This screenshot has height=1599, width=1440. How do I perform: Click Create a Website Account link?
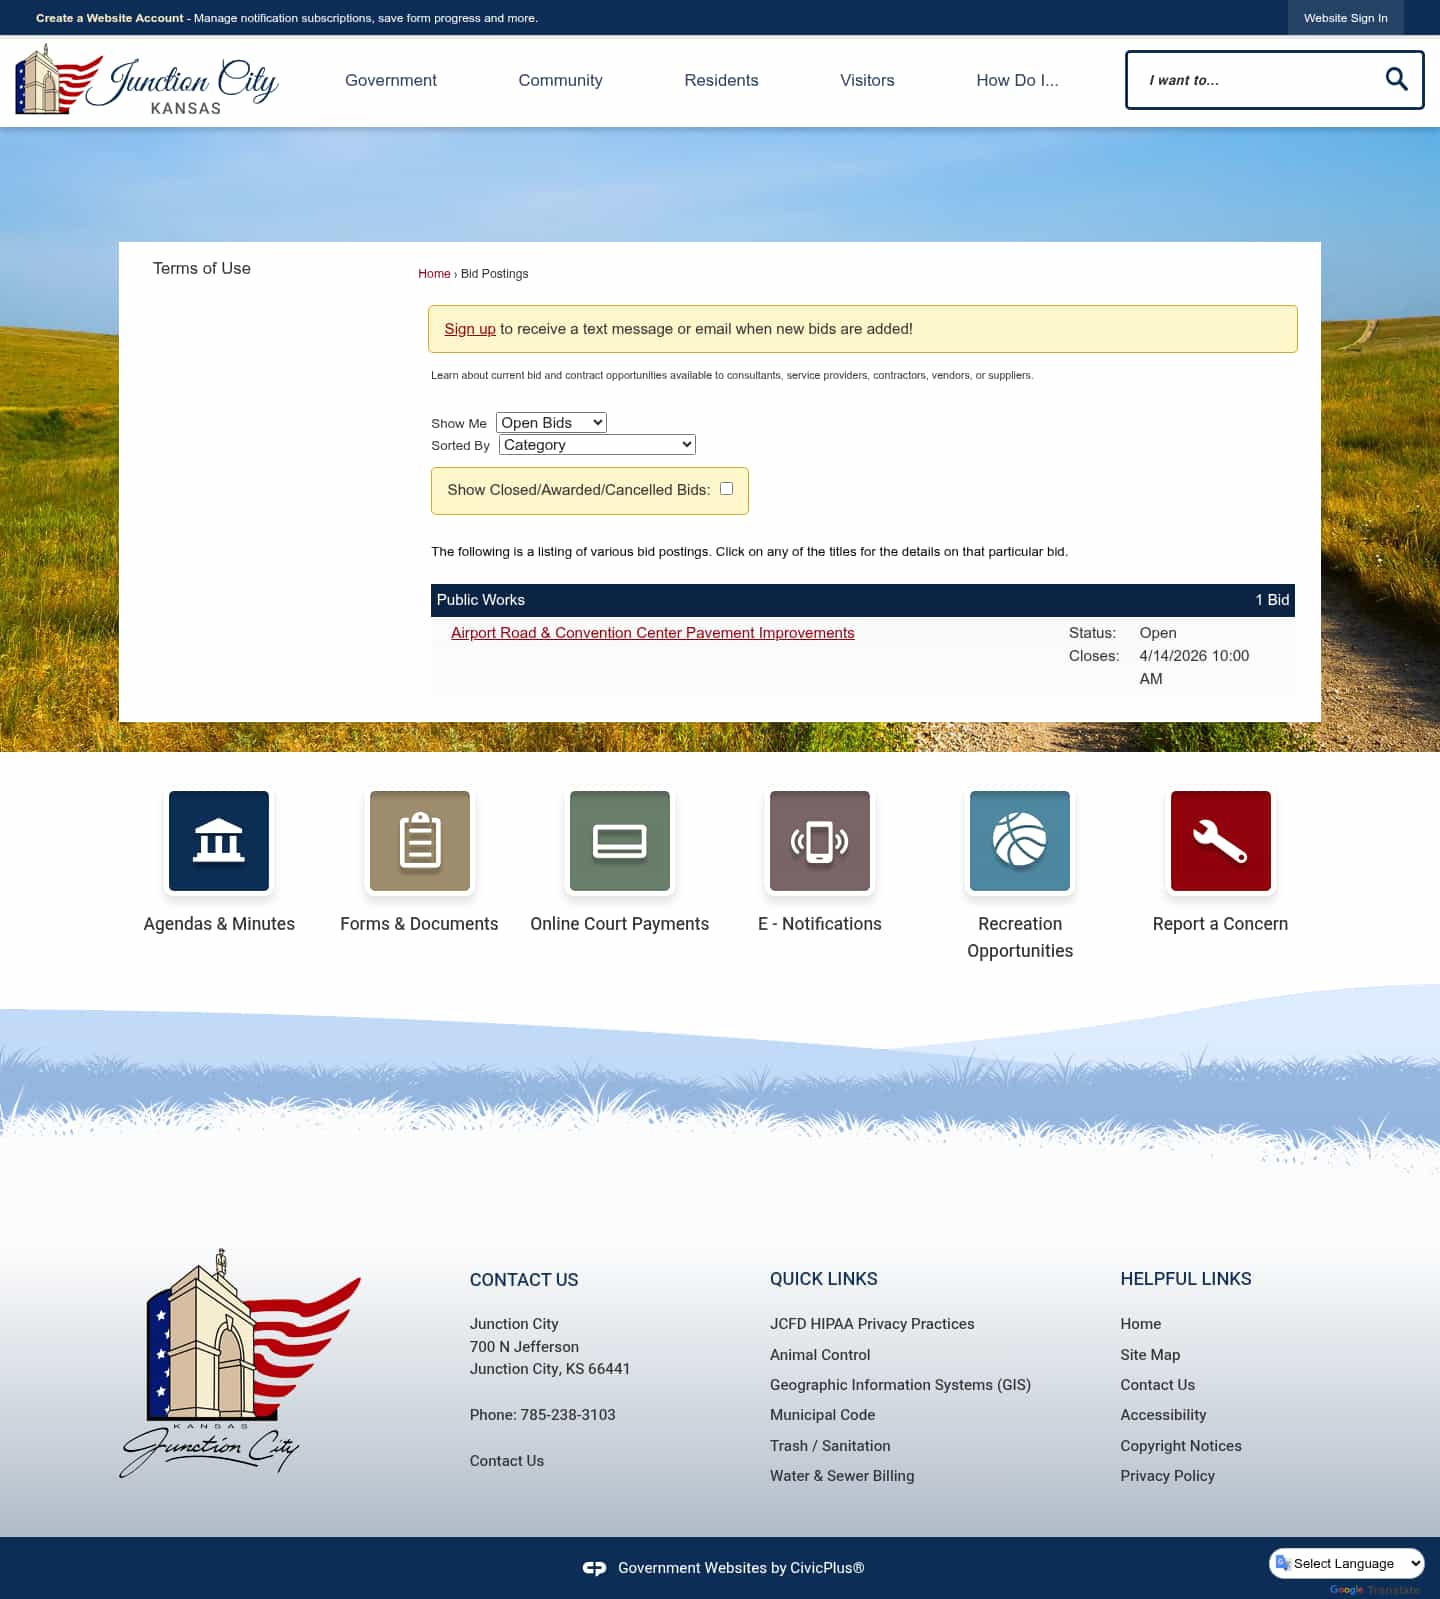pos(110,18)
